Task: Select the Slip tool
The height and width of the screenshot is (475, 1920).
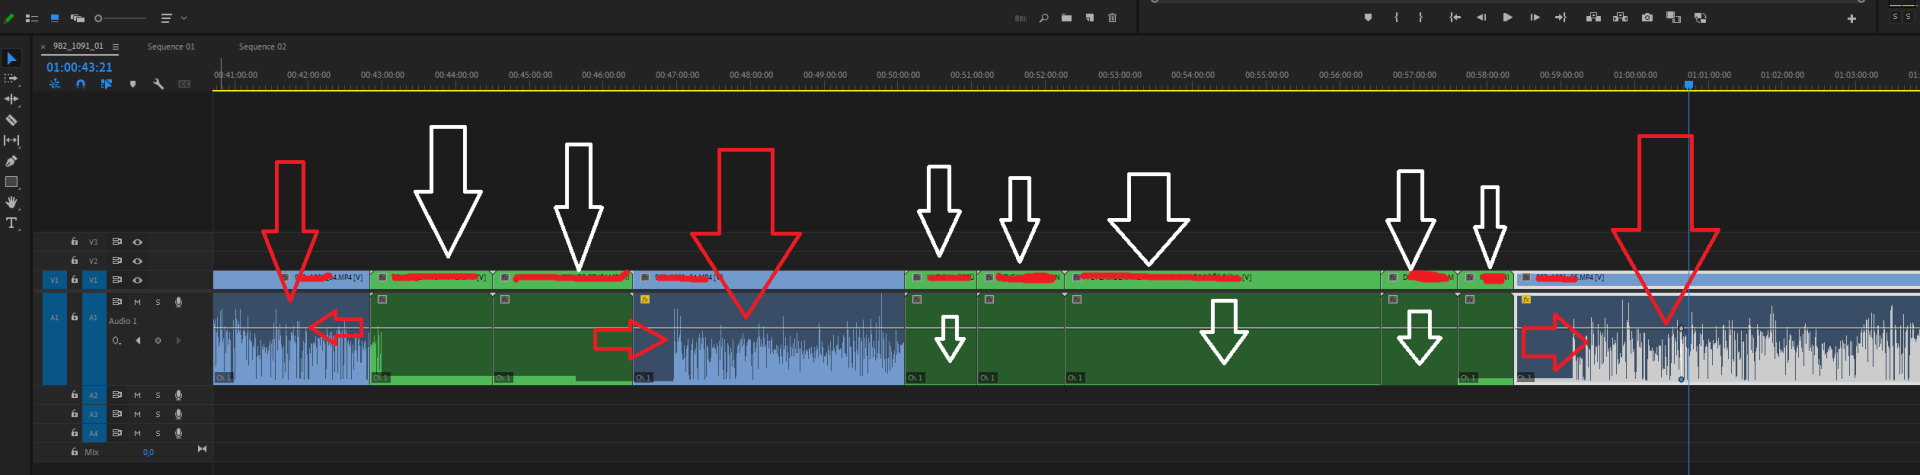Action: pyautogui.click(x=12, y=141)
